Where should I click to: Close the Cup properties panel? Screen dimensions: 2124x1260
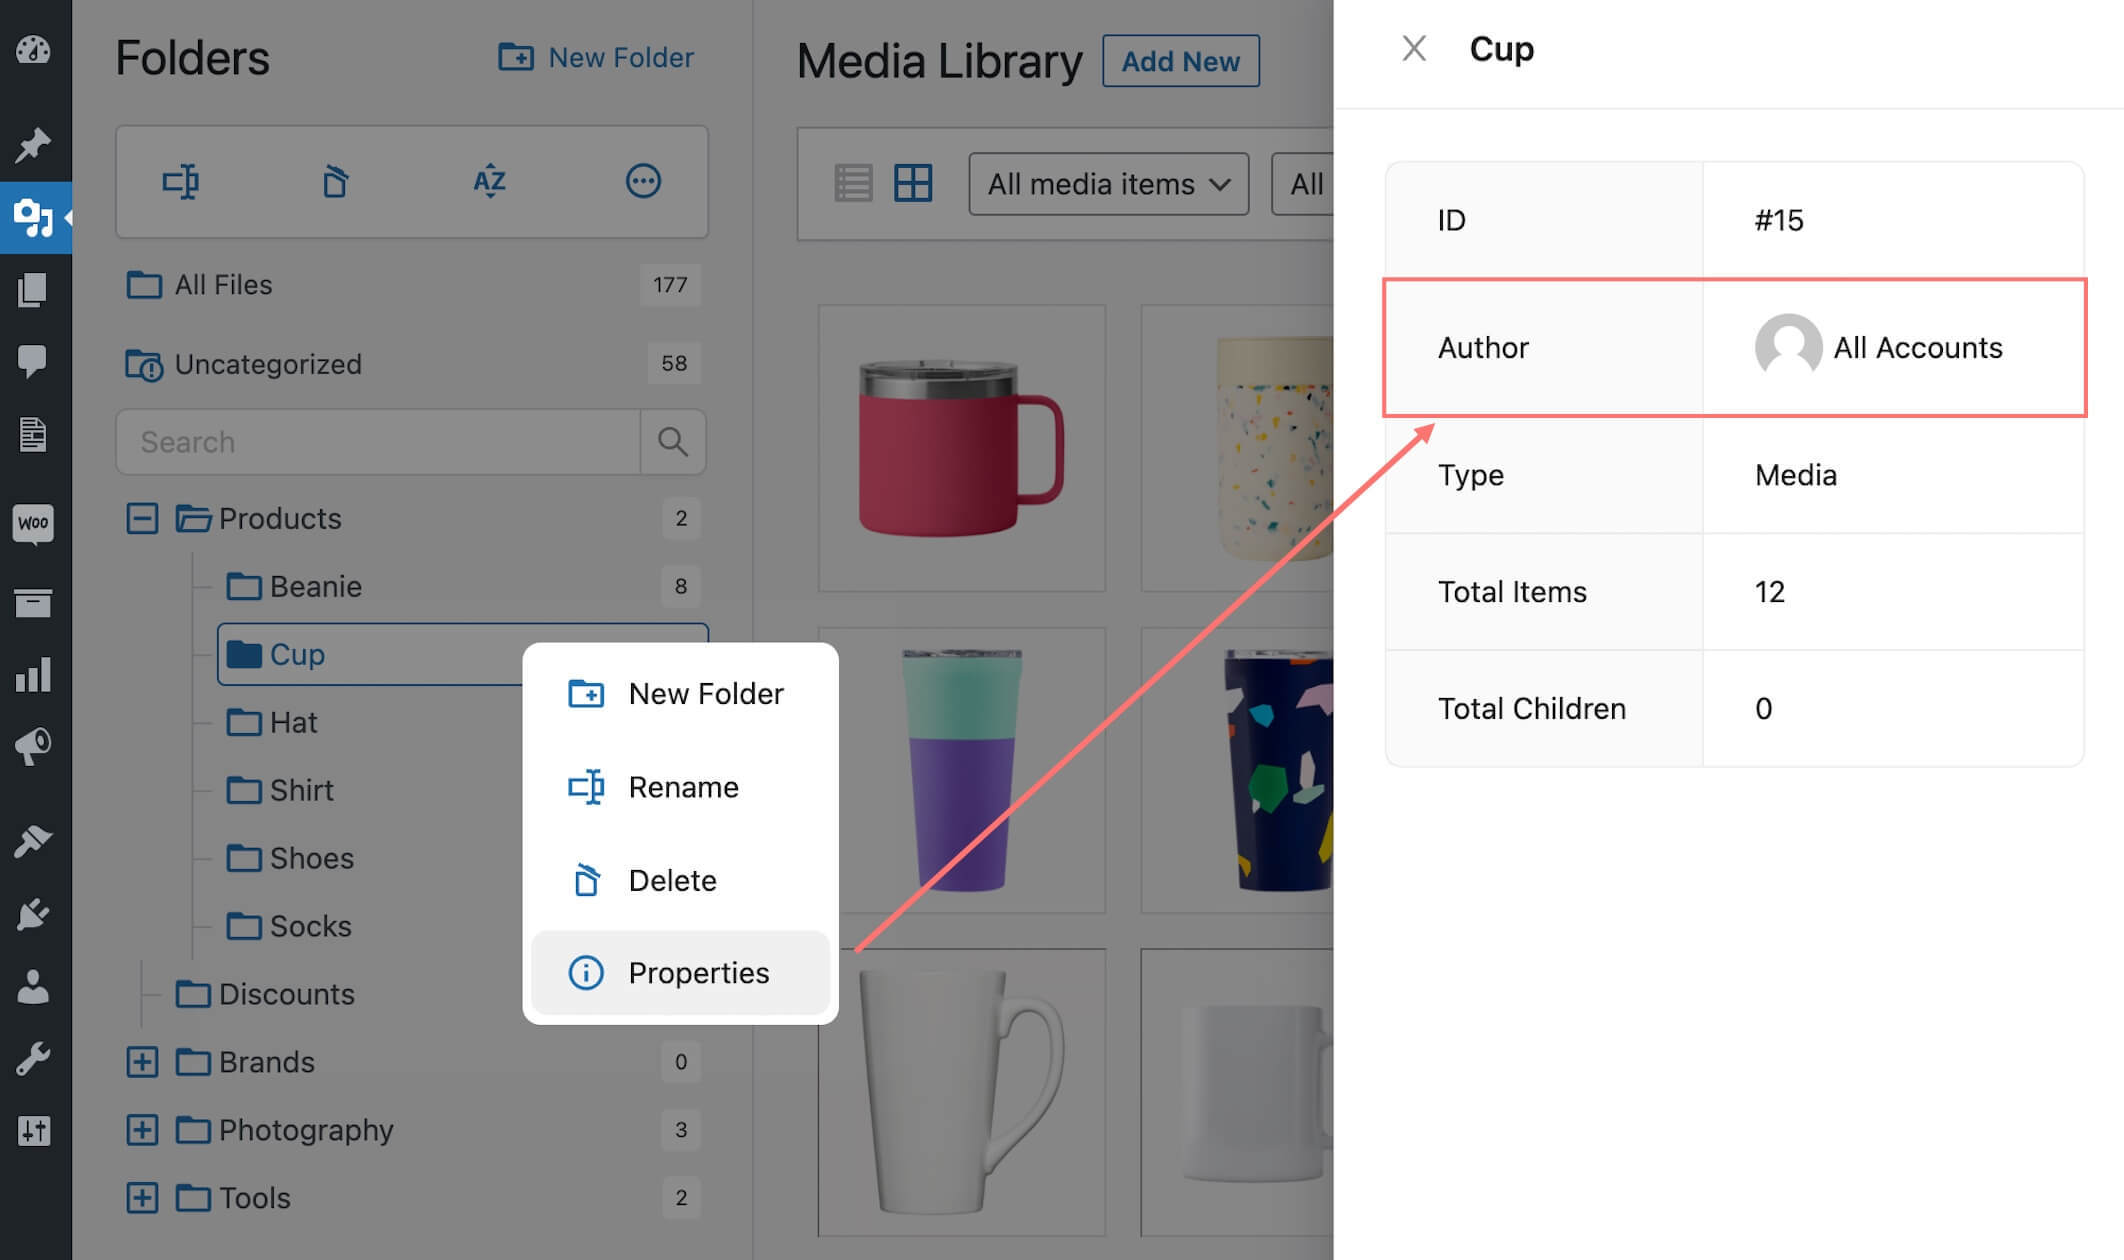1414,48
